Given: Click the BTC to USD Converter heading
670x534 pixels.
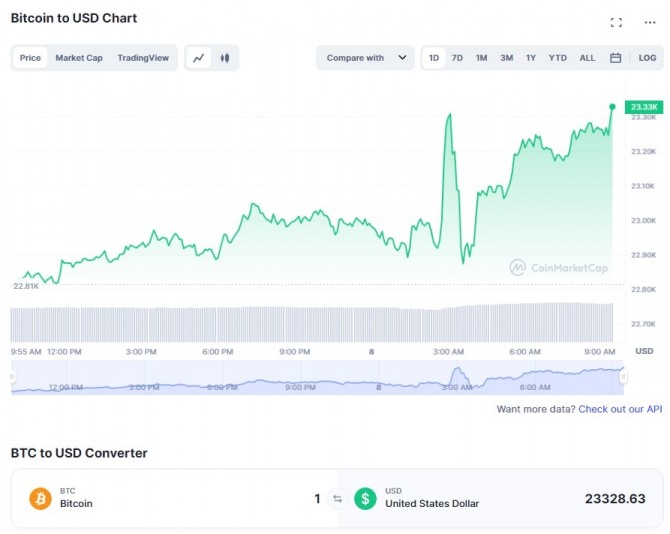Looking at the screenshot, I should click(79, 453).
